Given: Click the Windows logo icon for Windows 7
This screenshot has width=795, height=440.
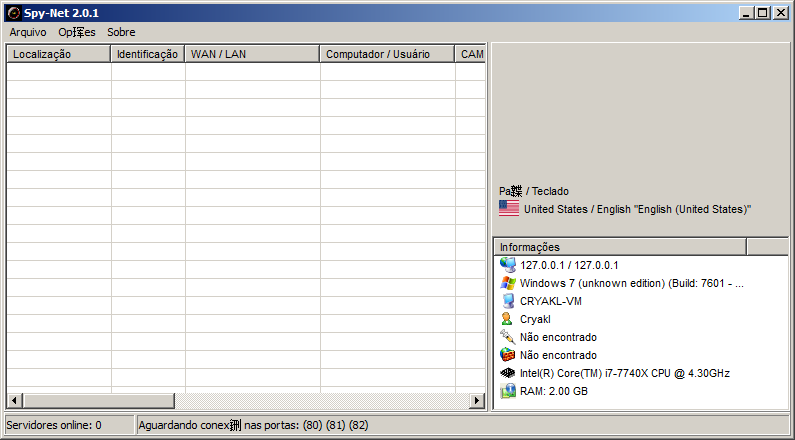Looking at the screenshot, I should [508, 283].
